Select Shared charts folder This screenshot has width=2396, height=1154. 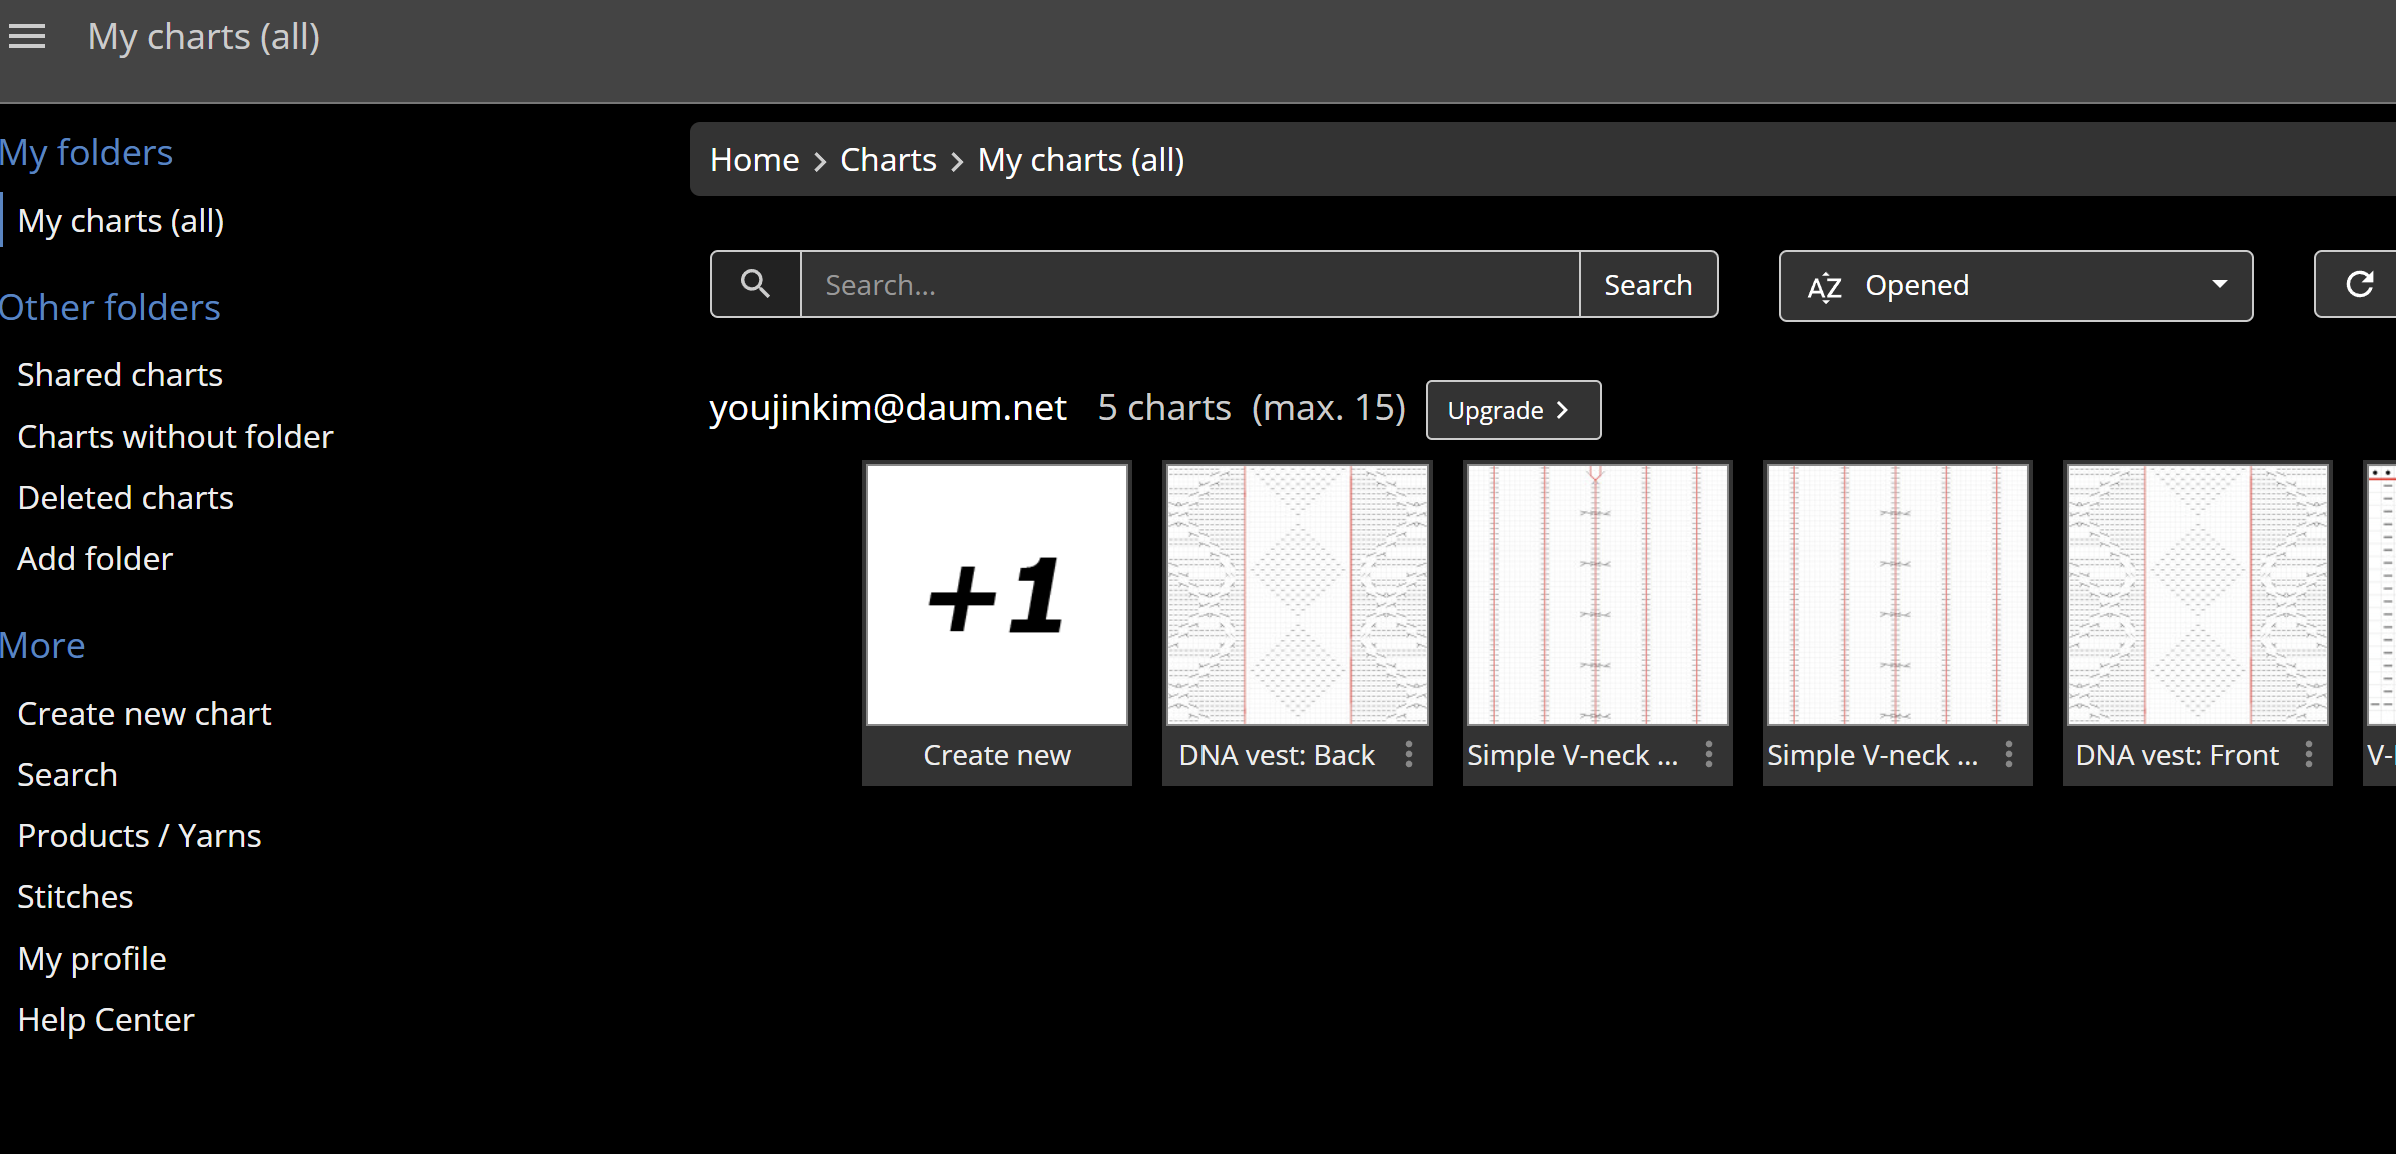coord(120,375)
